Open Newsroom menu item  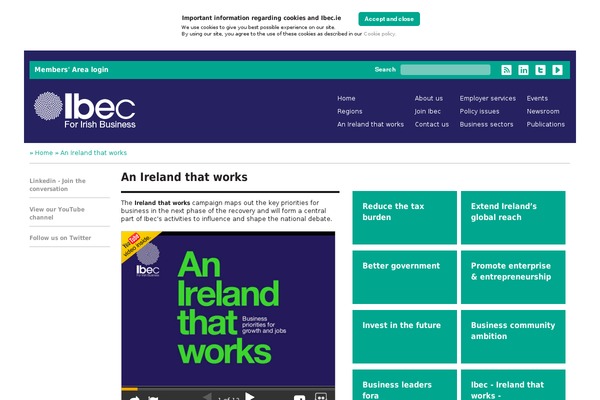pyautogui.click(x=543, y=111)
